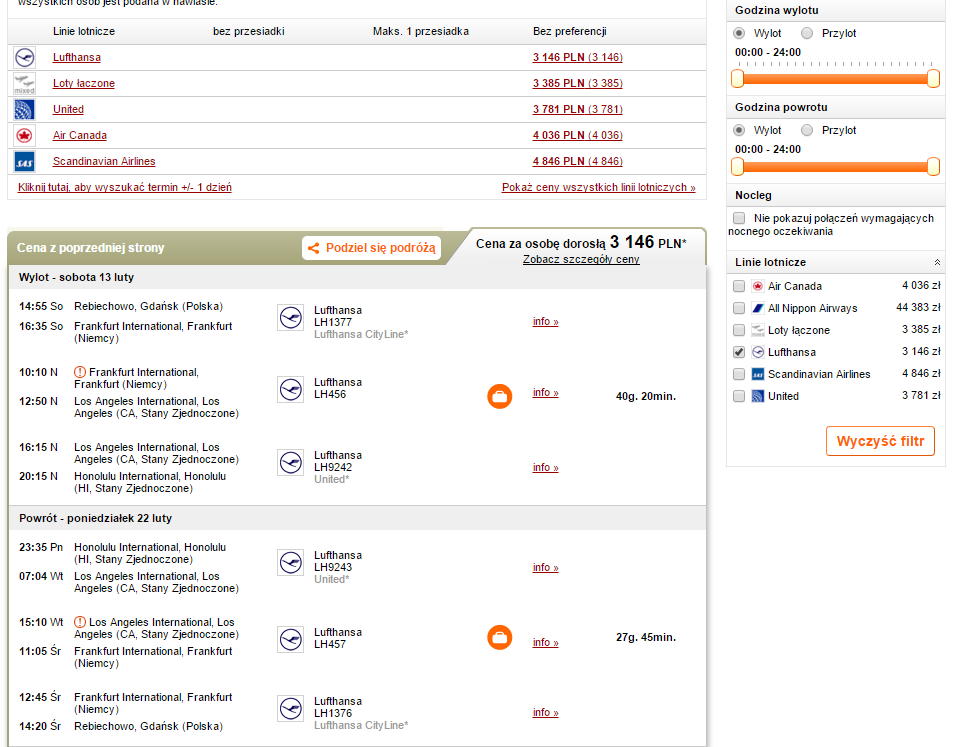Click return time slider left handle
Image resolution: width=954 pixels, height=747 pixels.
737,167
